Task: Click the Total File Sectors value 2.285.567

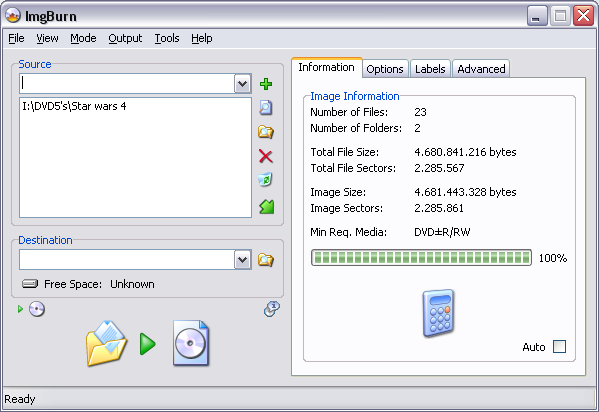Action: click(439, 168)
